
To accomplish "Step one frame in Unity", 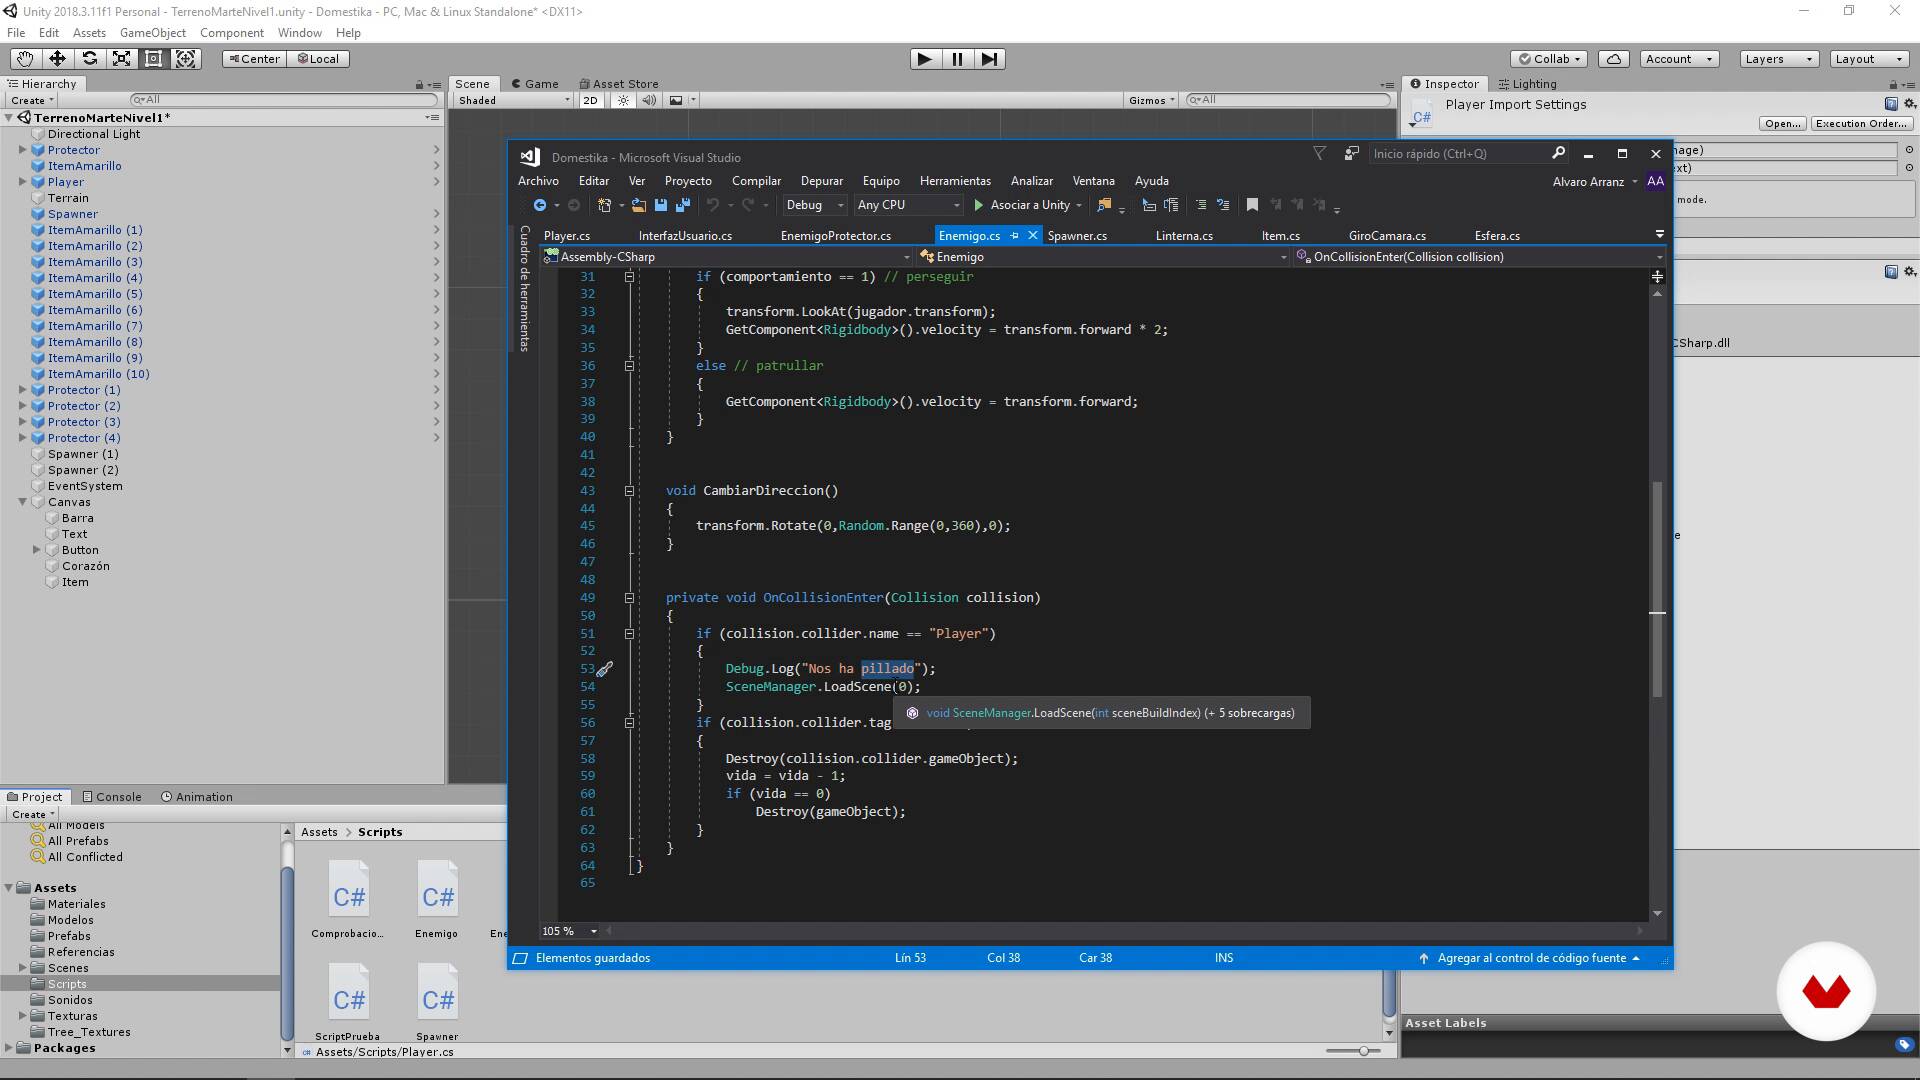I will pyautogui.click(x=989, y=59).
